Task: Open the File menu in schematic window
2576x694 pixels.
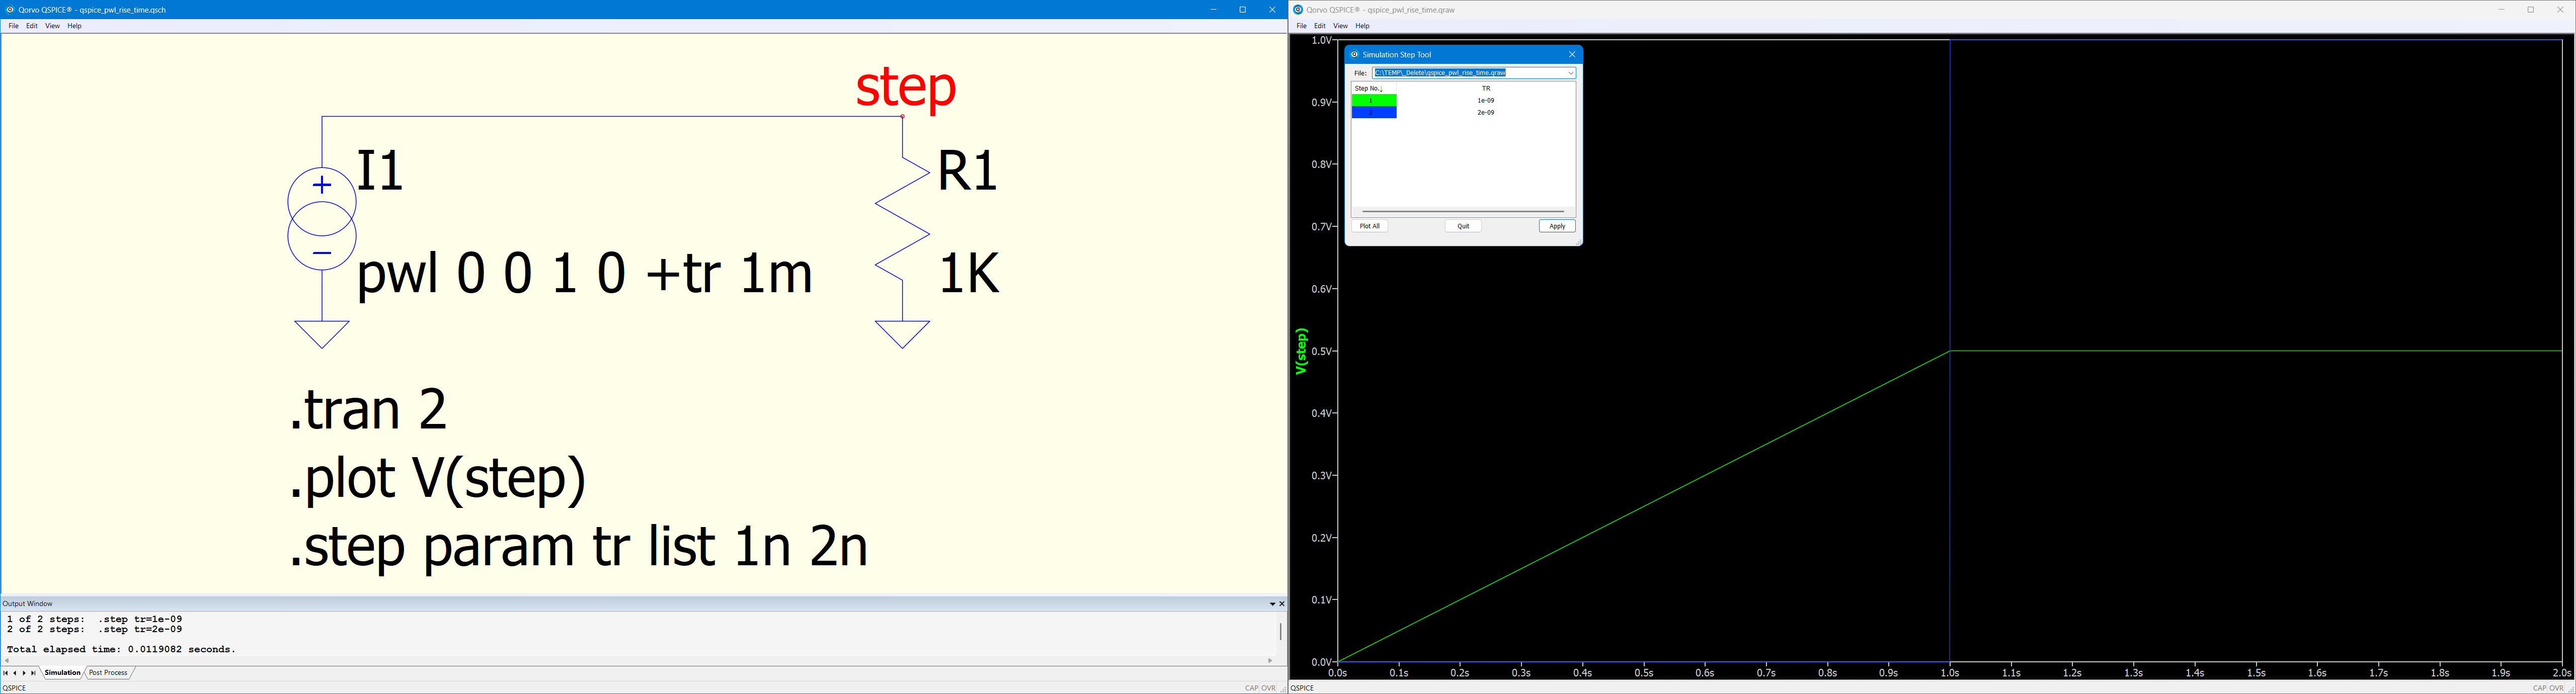Action: click(13, 26)
